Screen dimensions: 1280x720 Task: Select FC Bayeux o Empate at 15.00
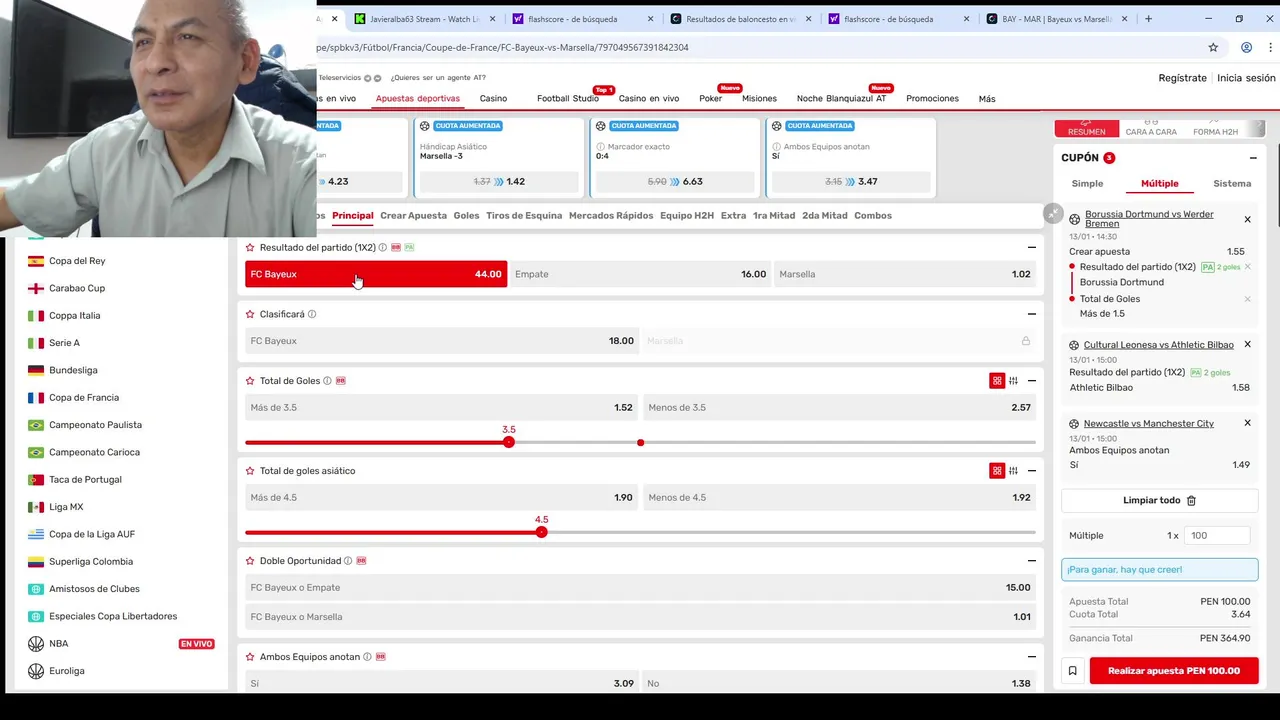(640, 588)
